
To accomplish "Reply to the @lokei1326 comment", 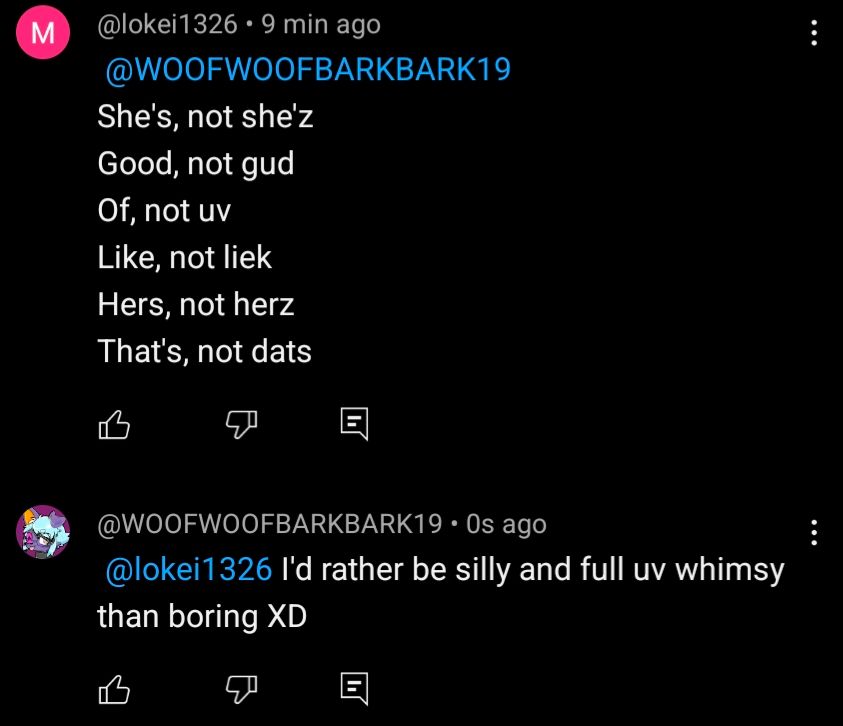I will point(355,425).
